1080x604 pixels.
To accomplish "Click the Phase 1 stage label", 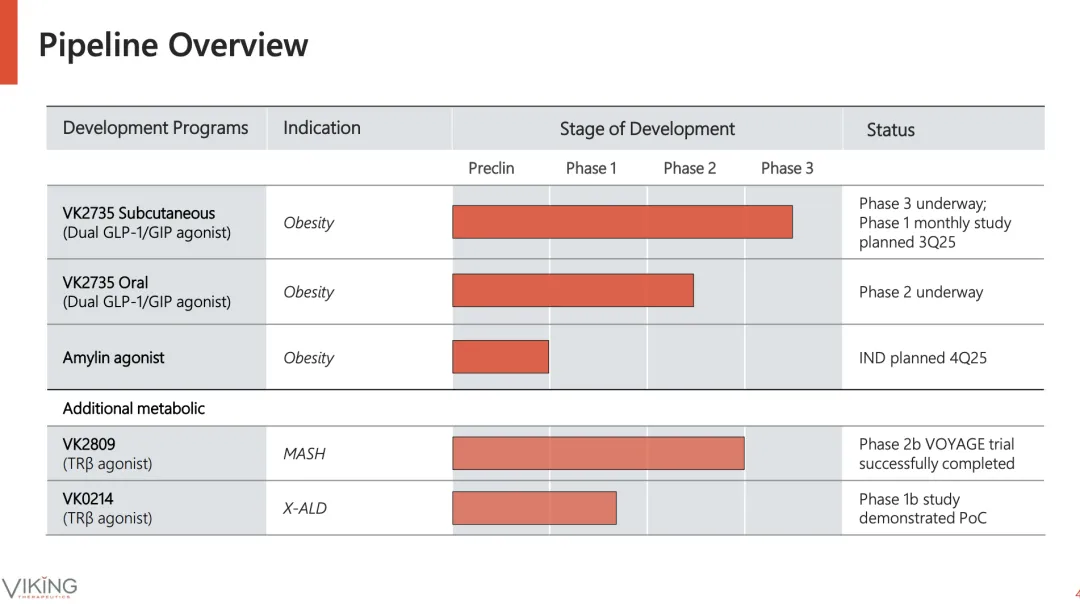I will pos(591,168).
